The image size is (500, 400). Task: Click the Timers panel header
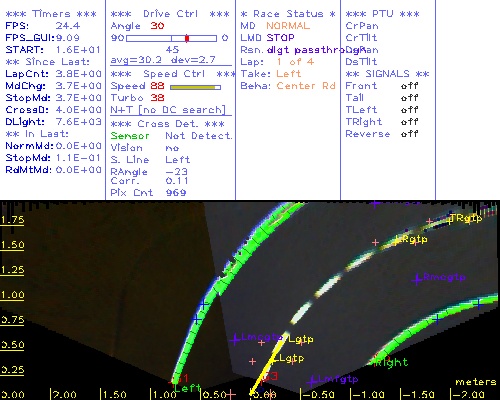(51, 14)
